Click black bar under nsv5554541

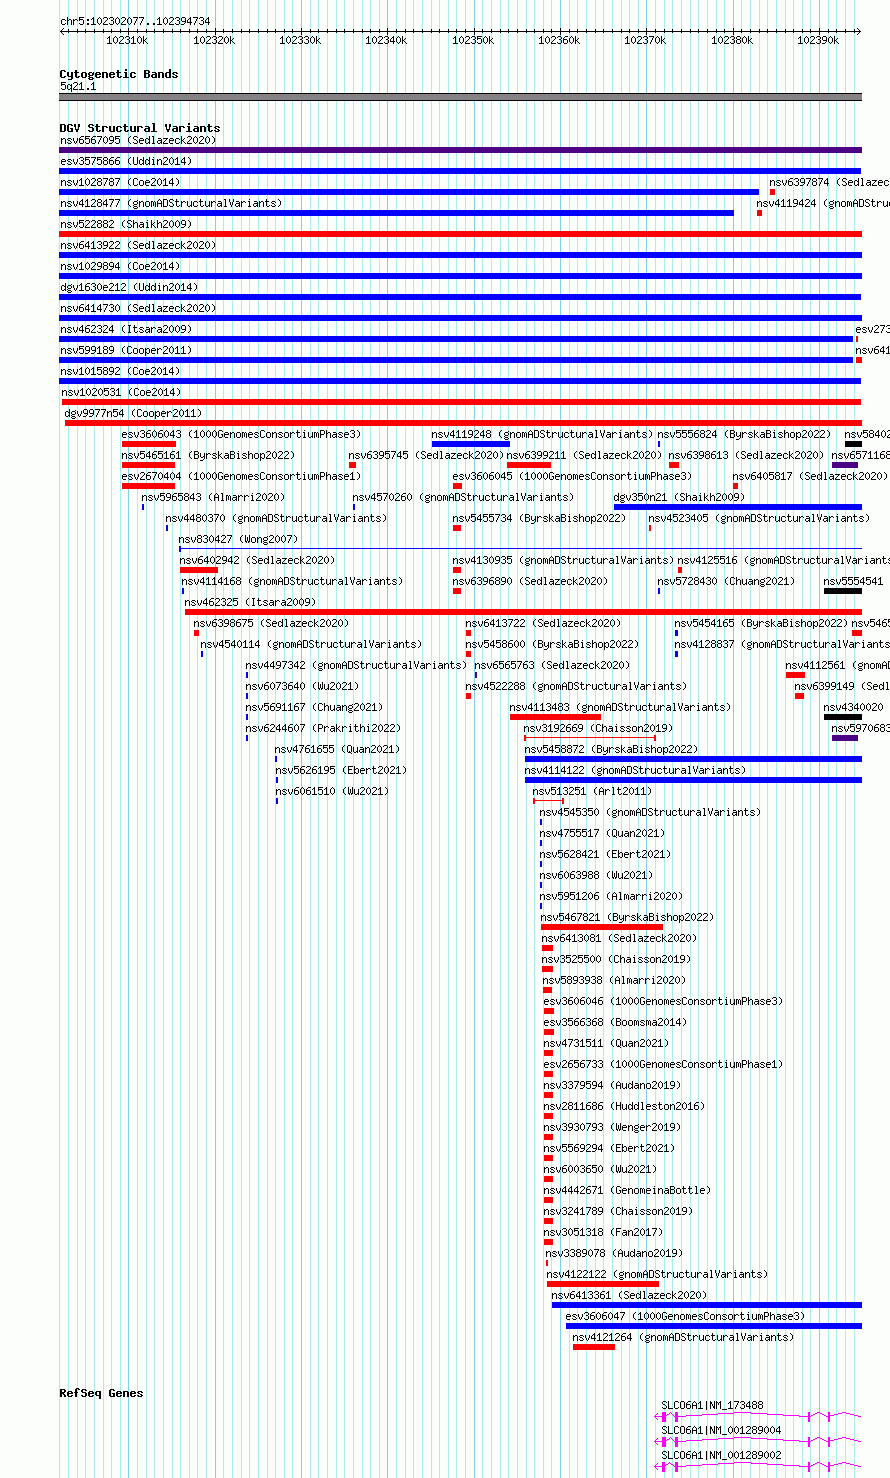[843, 591]
